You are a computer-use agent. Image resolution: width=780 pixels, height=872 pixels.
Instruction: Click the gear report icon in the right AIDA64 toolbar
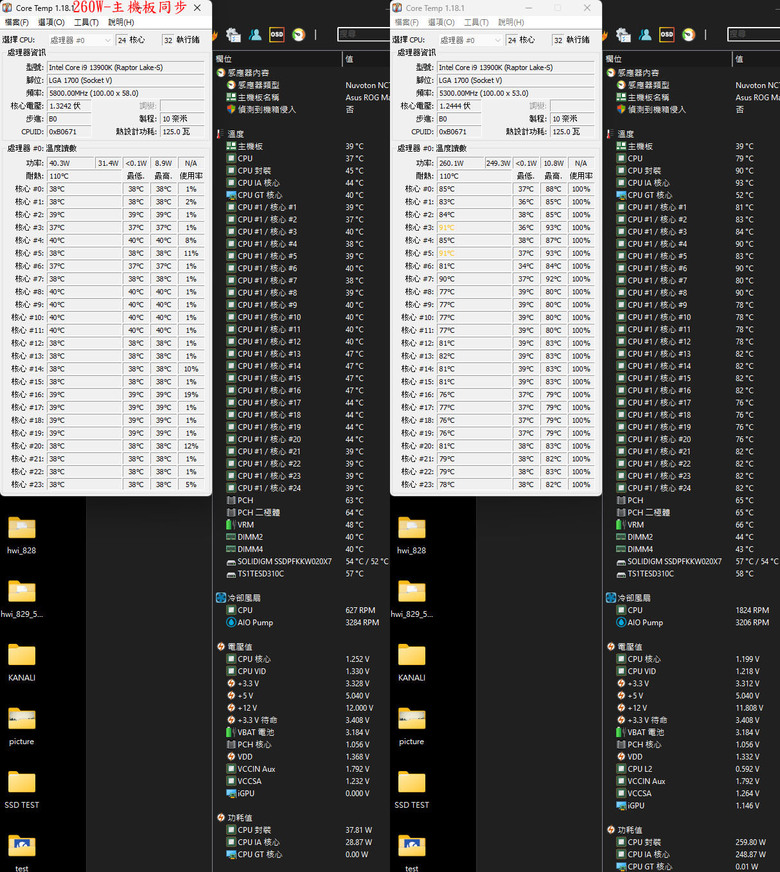623,34
